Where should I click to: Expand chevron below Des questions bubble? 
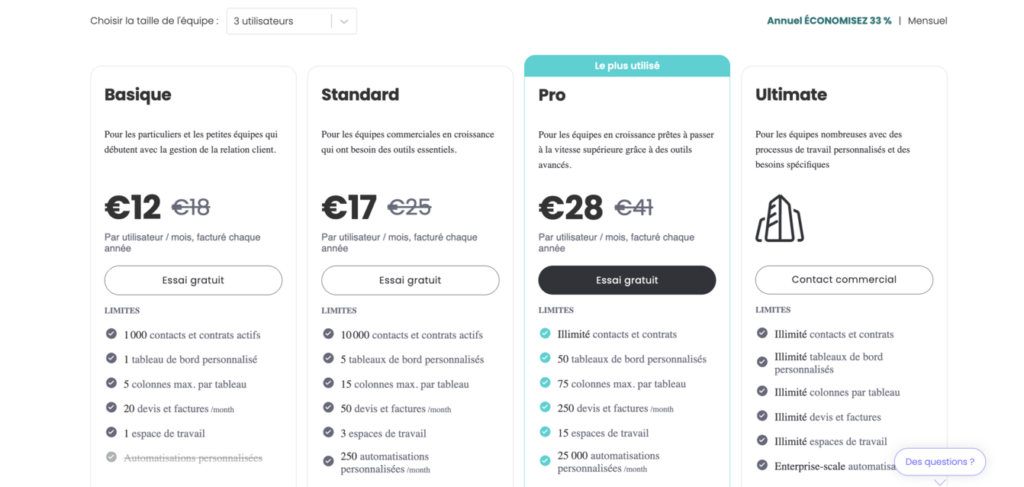click(x=939, y=481)
